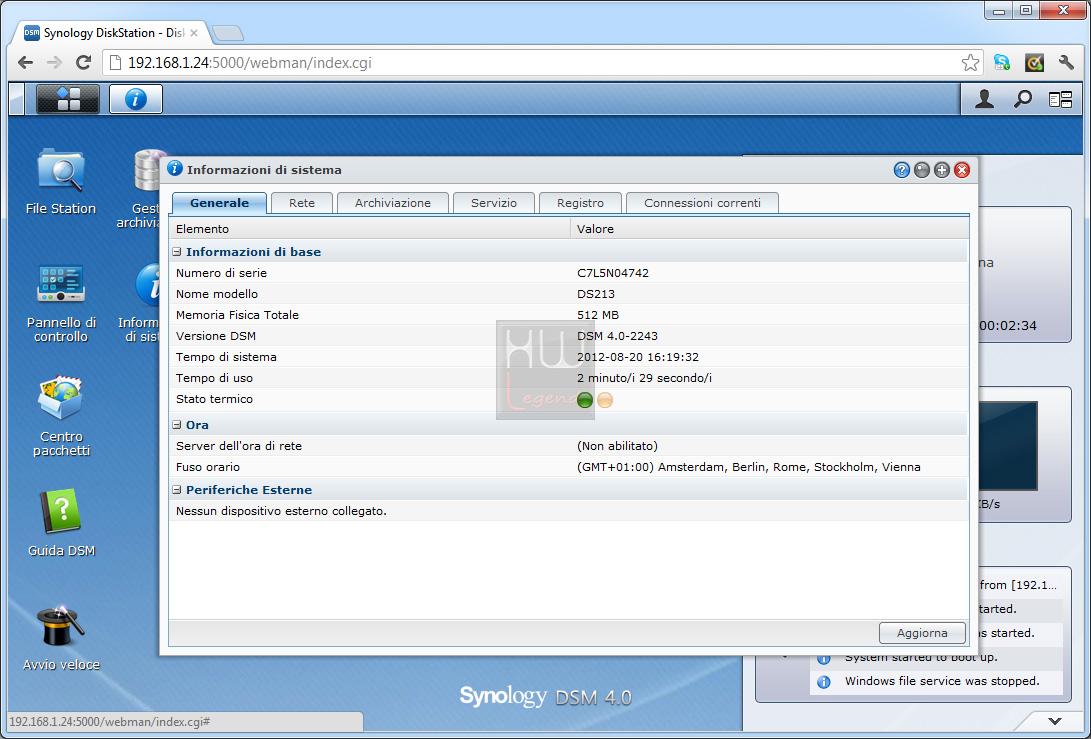Image resolution: width=1091 pixels, height=739 pixels.
Task: Open a new browser tab
Action: pyautogui.click(x=227, y=33)
